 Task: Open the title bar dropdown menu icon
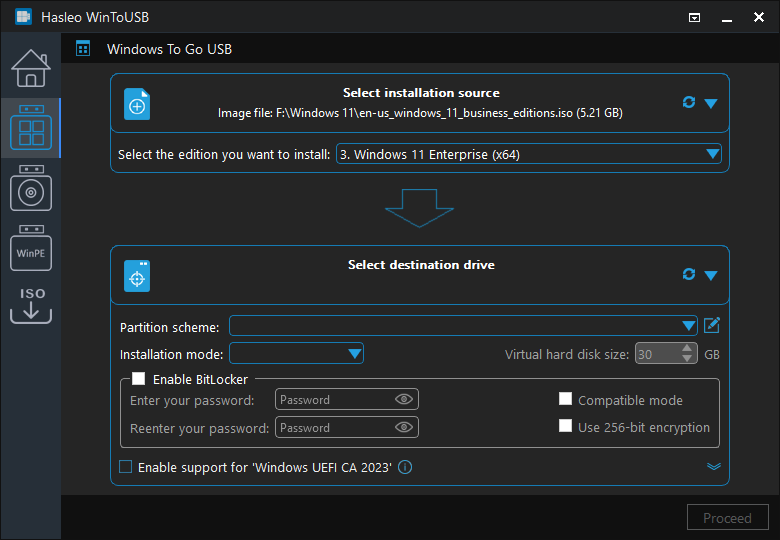(694, 17)
